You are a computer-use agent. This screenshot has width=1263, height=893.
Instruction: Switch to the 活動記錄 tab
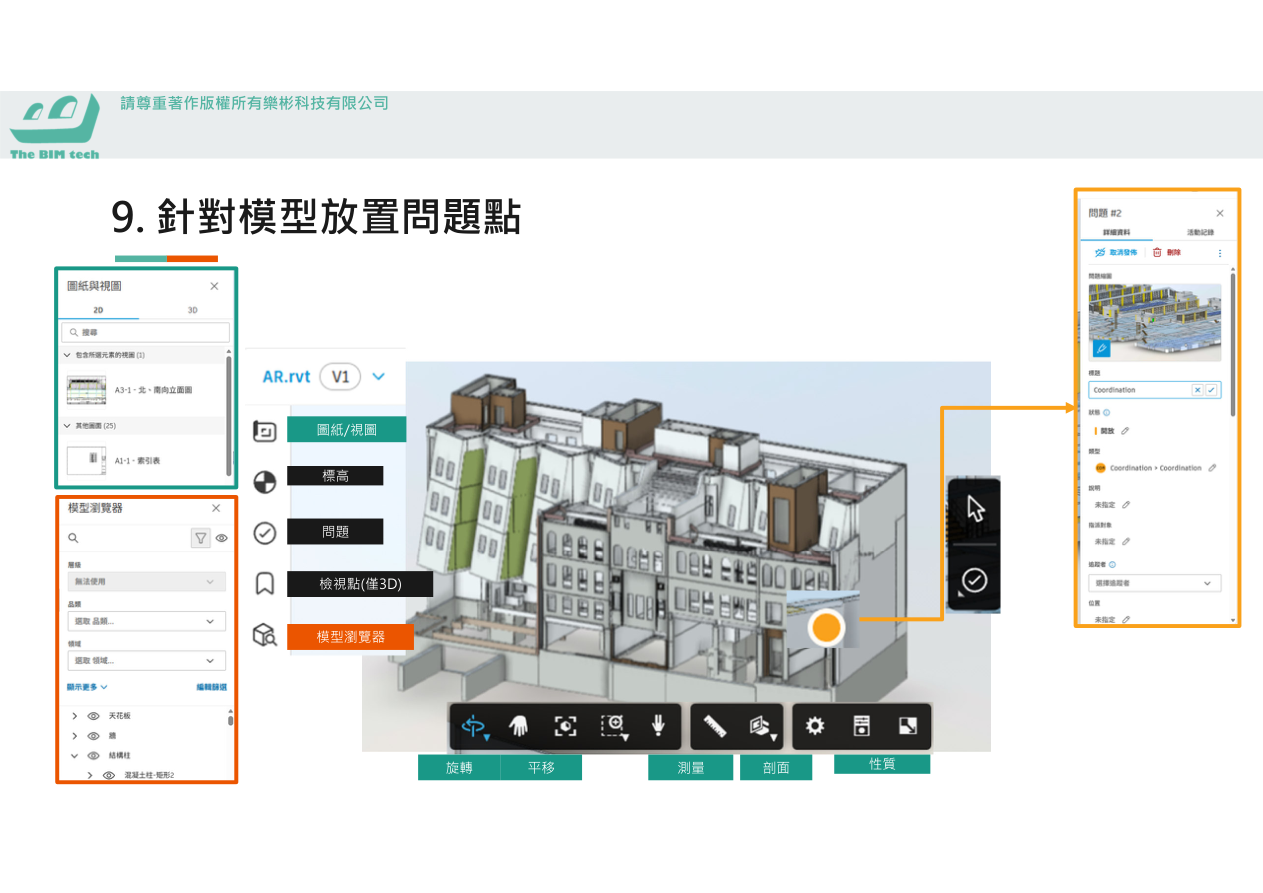pos(1199,232)
